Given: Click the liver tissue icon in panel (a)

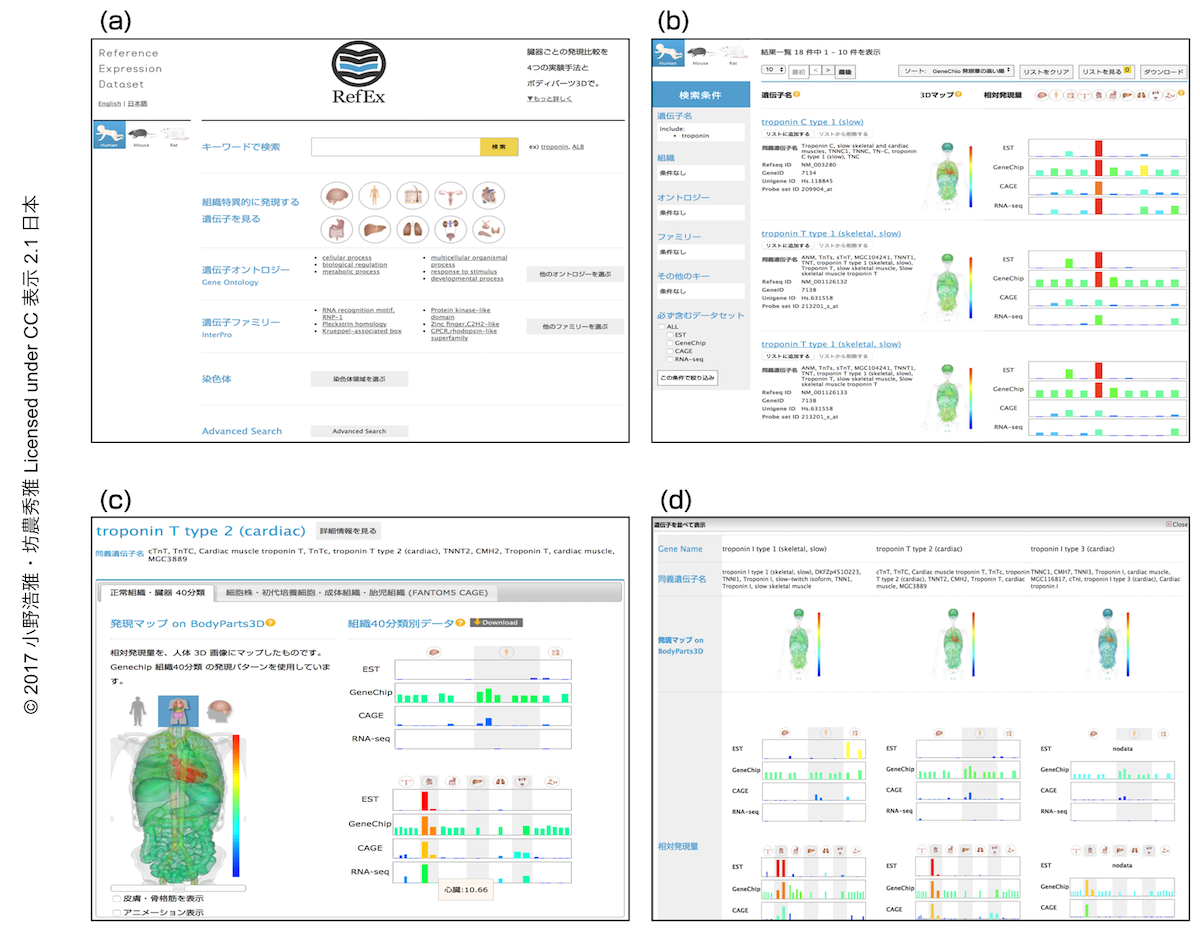Looking at the screenshot, I should (375, 229).
